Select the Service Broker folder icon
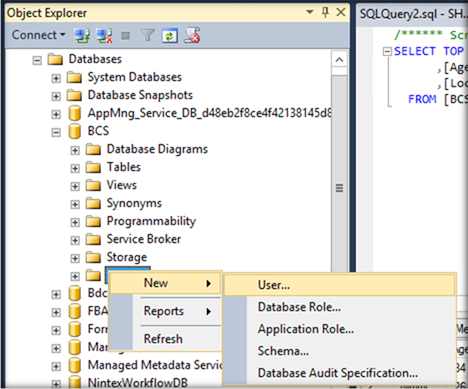 tap(93, 239)
